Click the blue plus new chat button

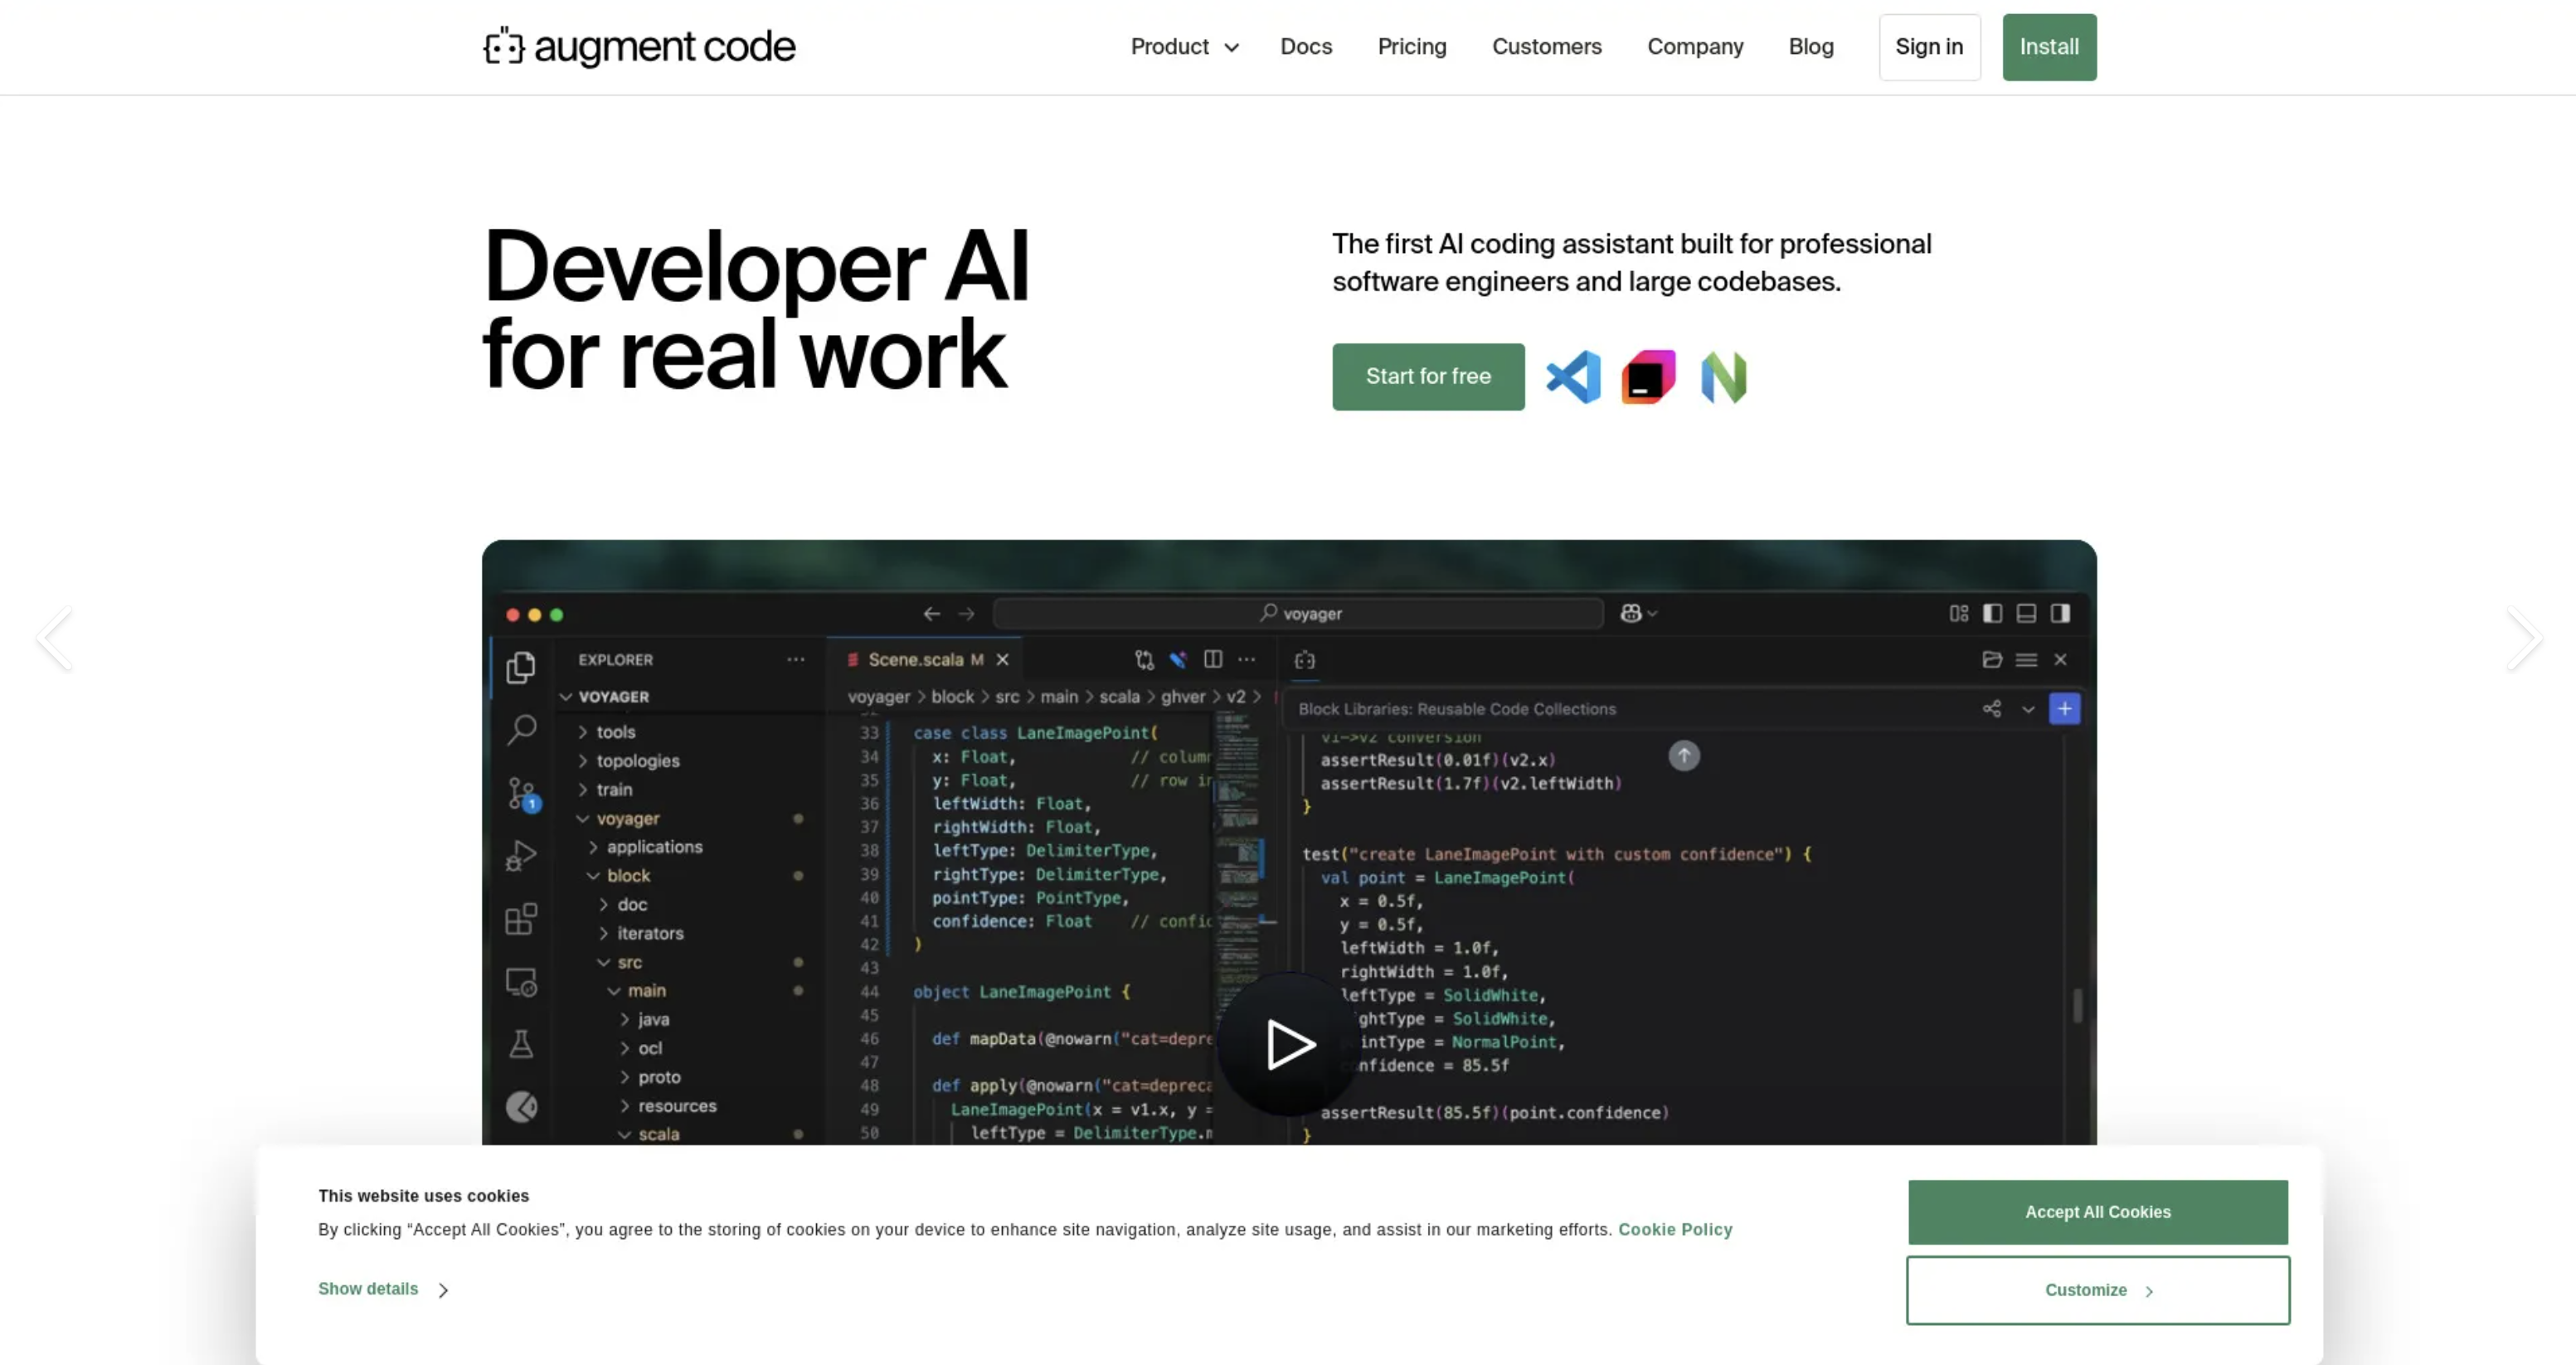(2064, 709)
